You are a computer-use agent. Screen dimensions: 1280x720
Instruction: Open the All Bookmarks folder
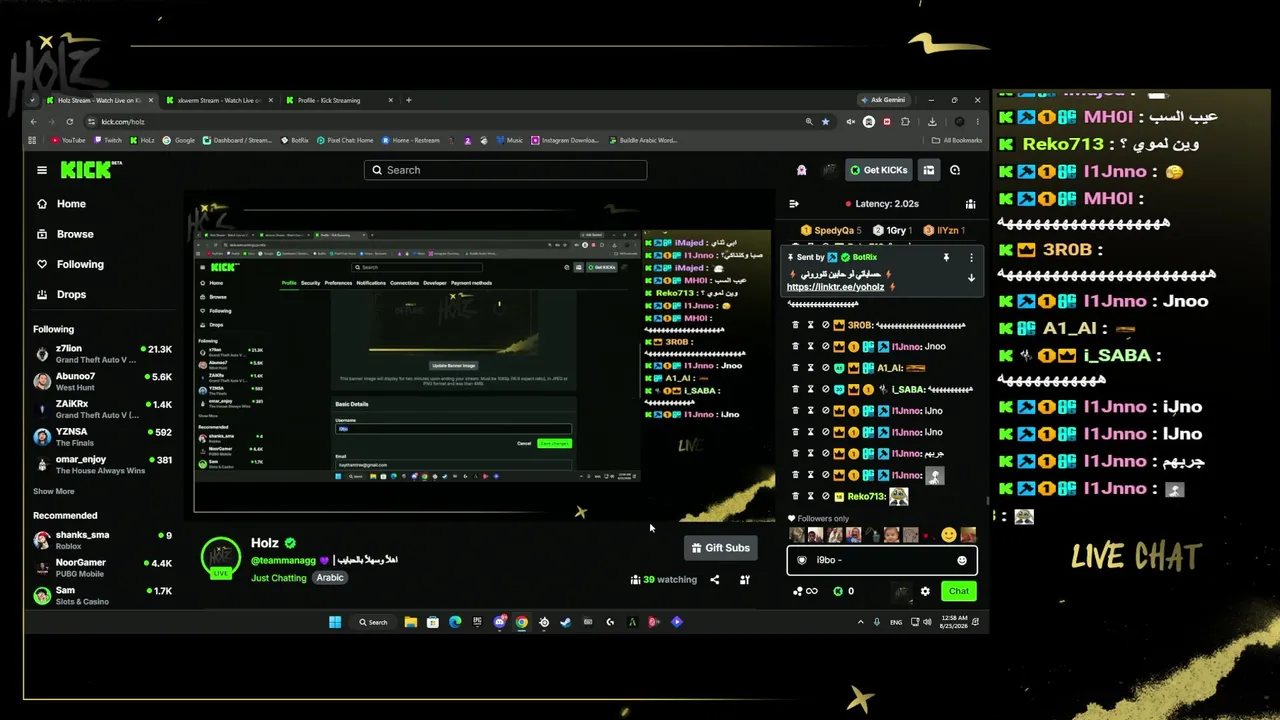pyautogui.click(x=956, y=140)
